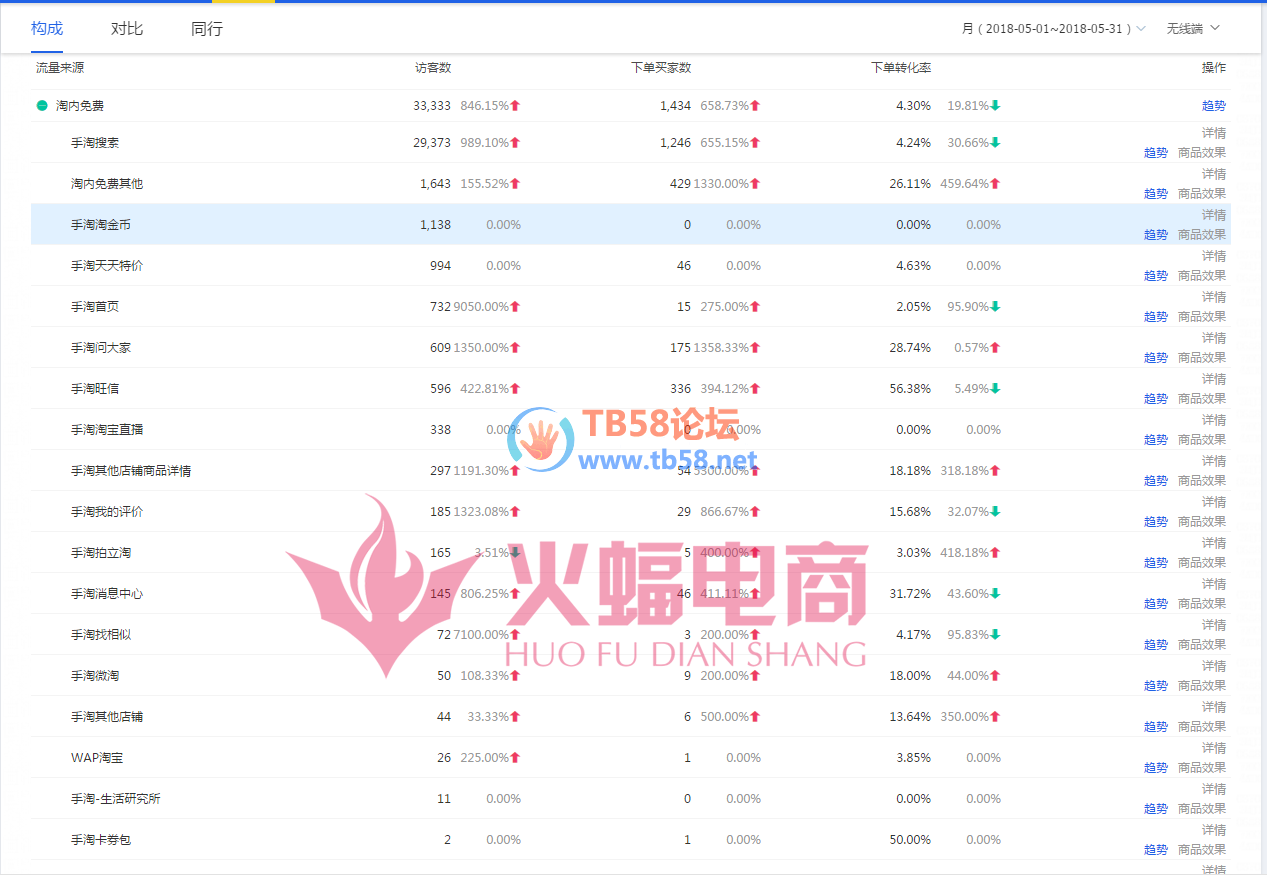
Task: Open the month date range dropdown
Action: click(1054, 29)
